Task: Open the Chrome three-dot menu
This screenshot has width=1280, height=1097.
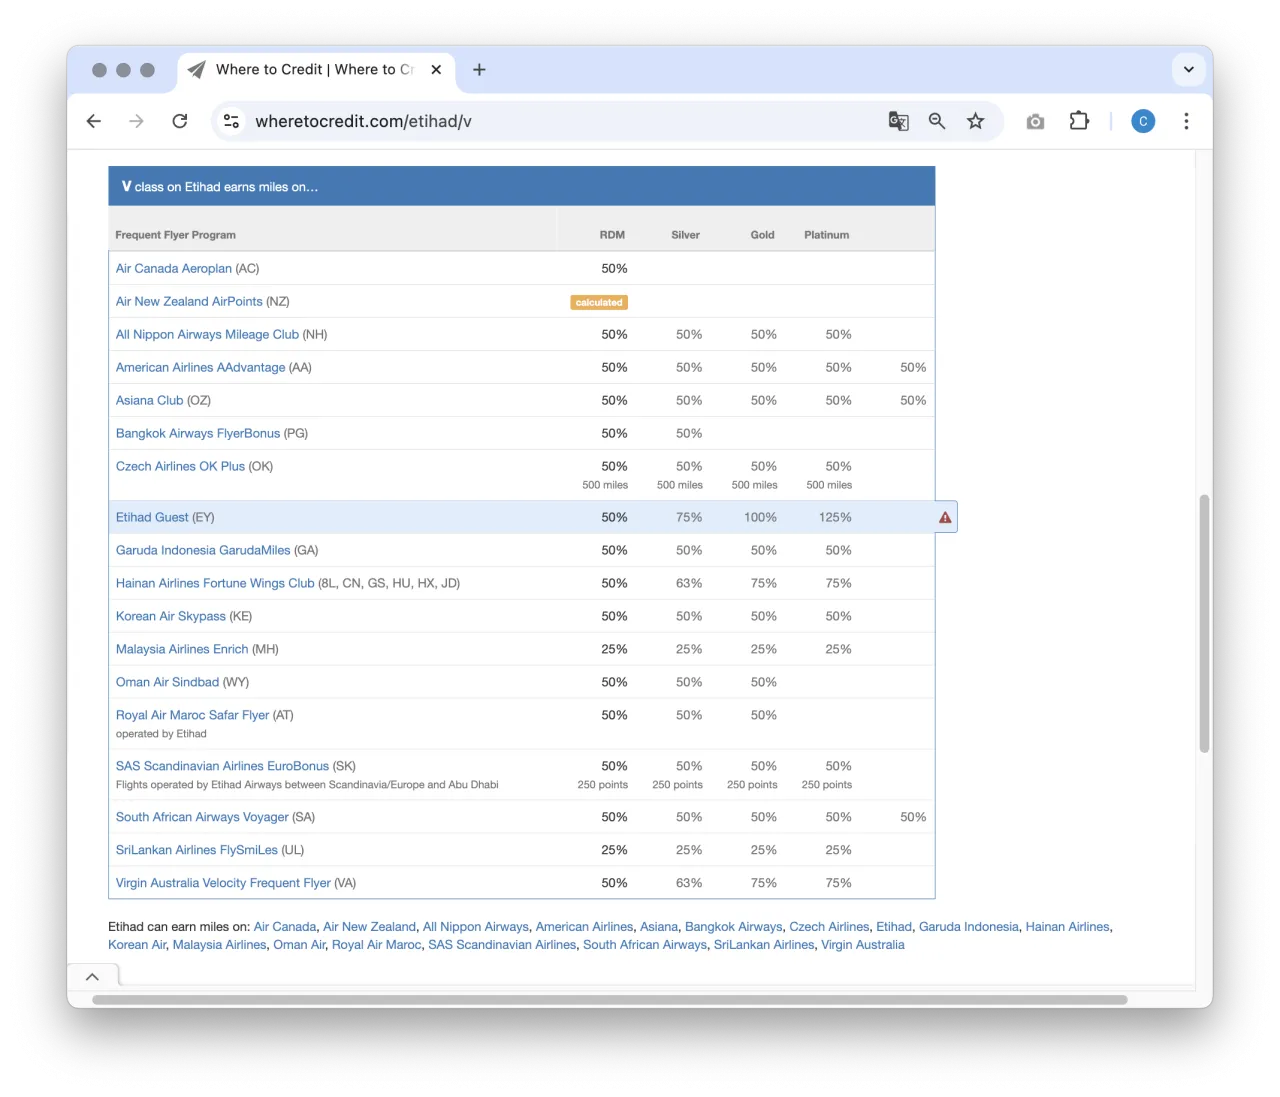Action: coord(1186,121)
